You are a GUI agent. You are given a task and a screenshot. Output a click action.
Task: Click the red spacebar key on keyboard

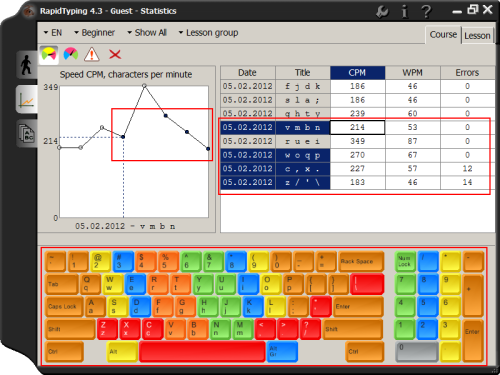click(202, 352)
